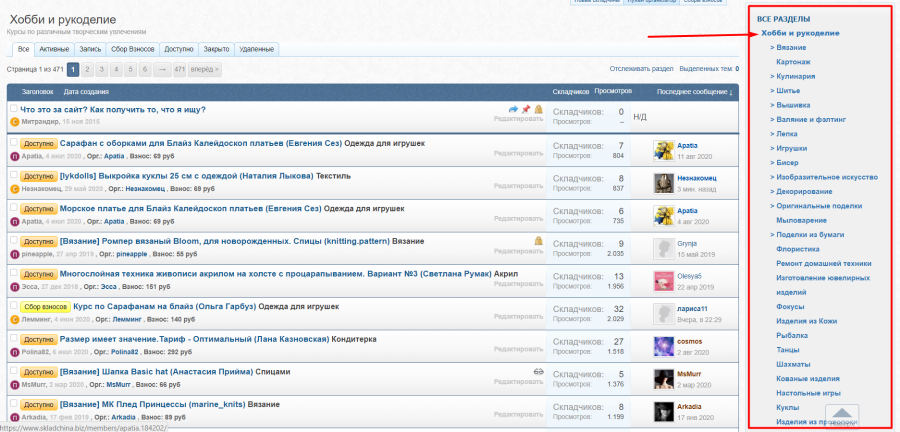Select checkbox for Курс по Сарафанам thread
The height and width of the screenshot is (432, 900).
[14, 306]
